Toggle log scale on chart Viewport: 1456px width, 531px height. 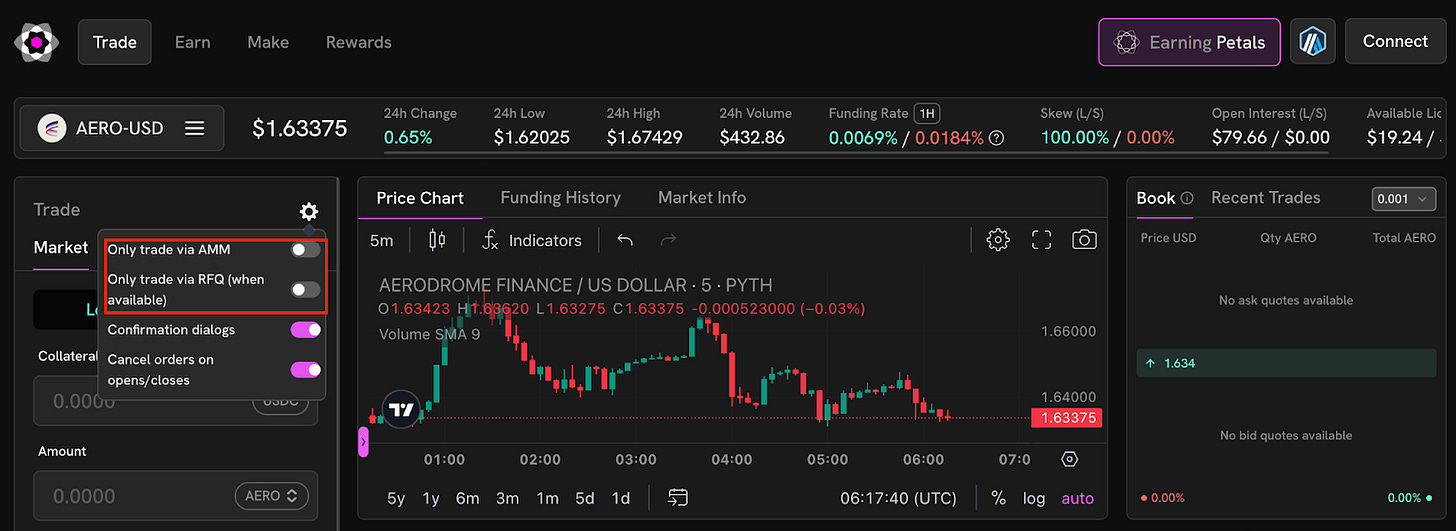click(1034, 498)
